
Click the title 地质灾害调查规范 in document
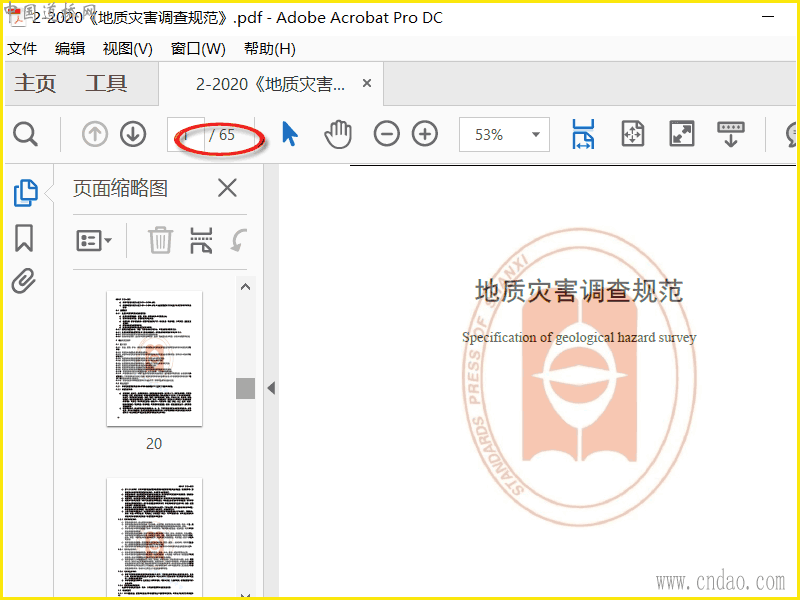[x=579, y=291]
